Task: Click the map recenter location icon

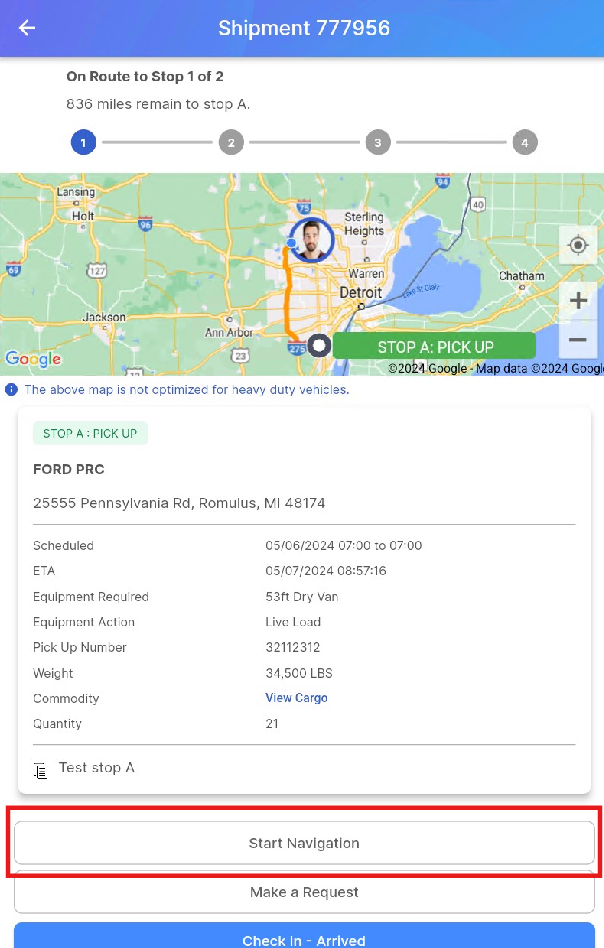Action: tap(578, 245)
